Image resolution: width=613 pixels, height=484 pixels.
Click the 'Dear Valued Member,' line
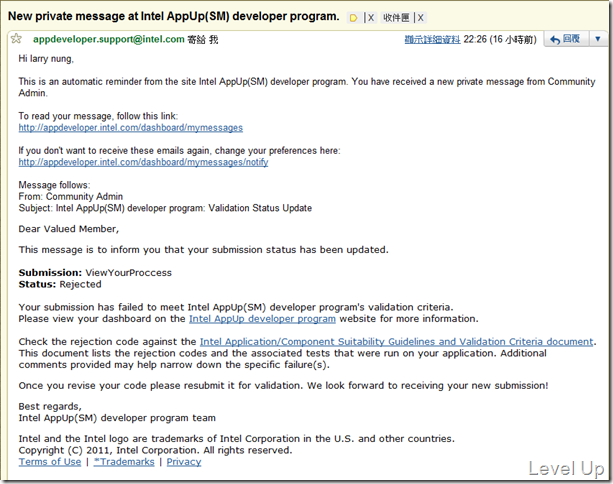click(68, 229)
